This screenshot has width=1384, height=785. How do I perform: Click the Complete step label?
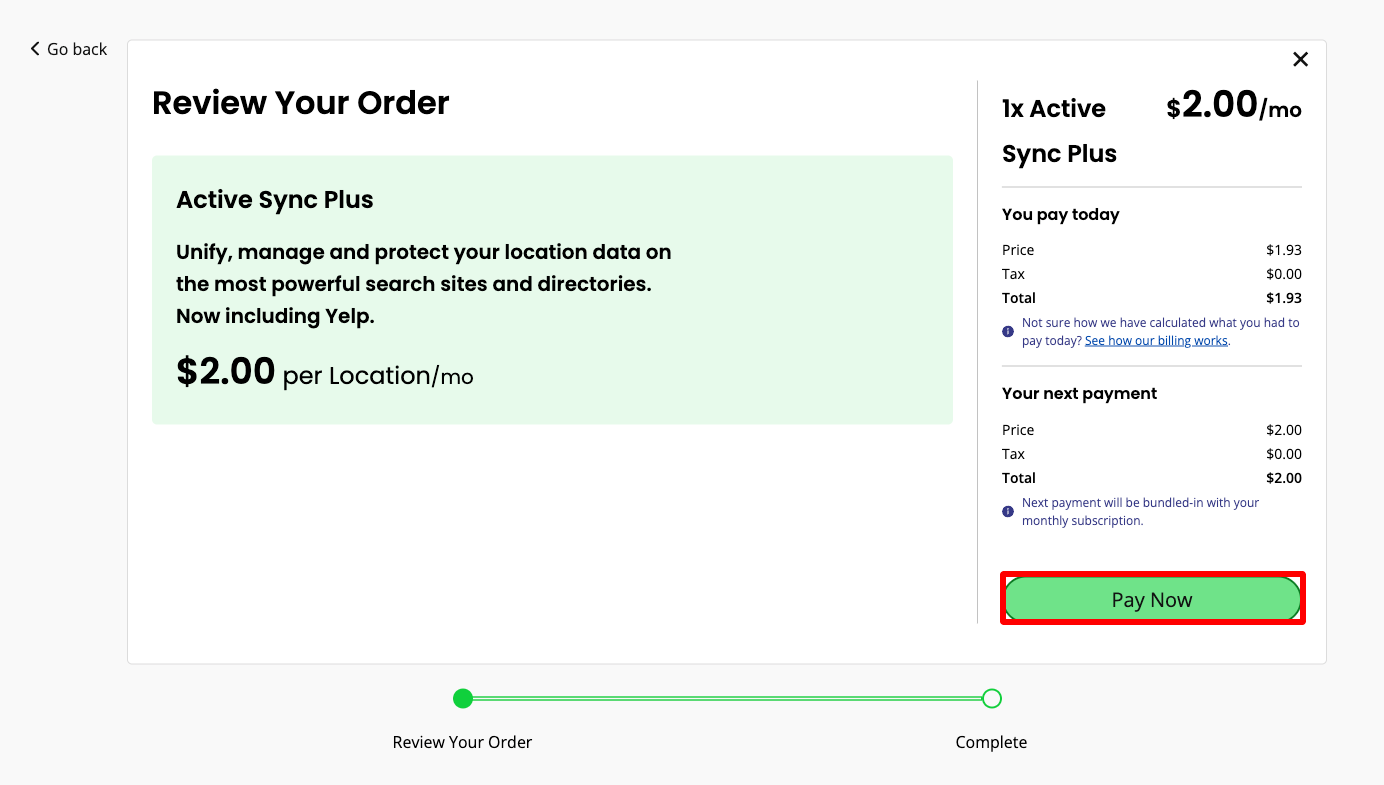[x=991, y=742]
